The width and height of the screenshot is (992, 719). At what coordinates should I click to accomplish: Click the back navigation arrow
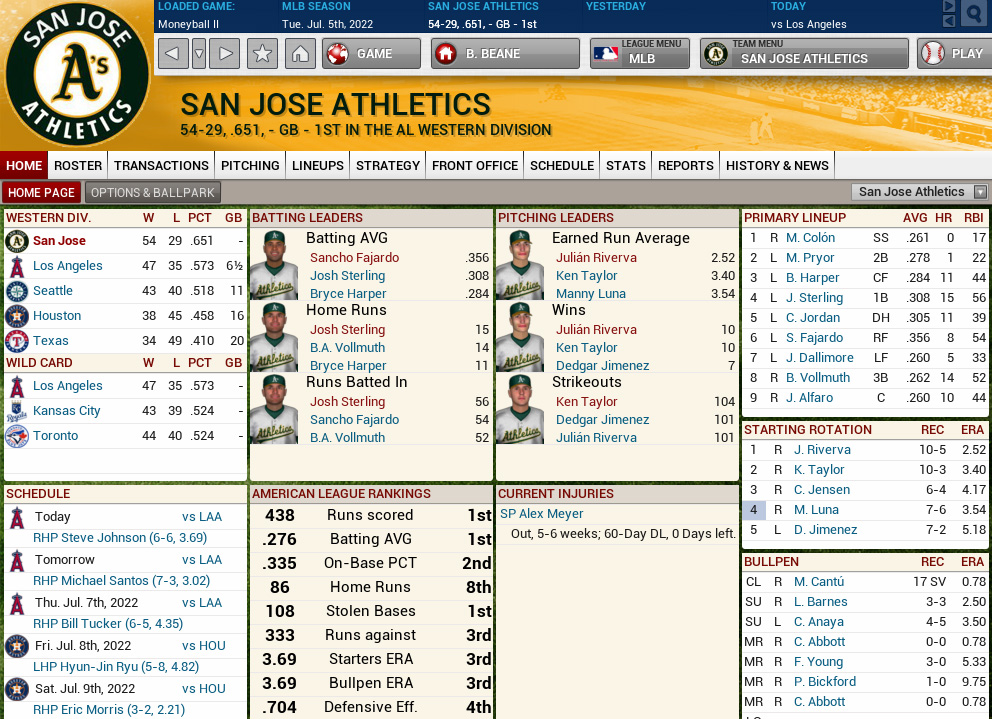(x=173, y=54)
